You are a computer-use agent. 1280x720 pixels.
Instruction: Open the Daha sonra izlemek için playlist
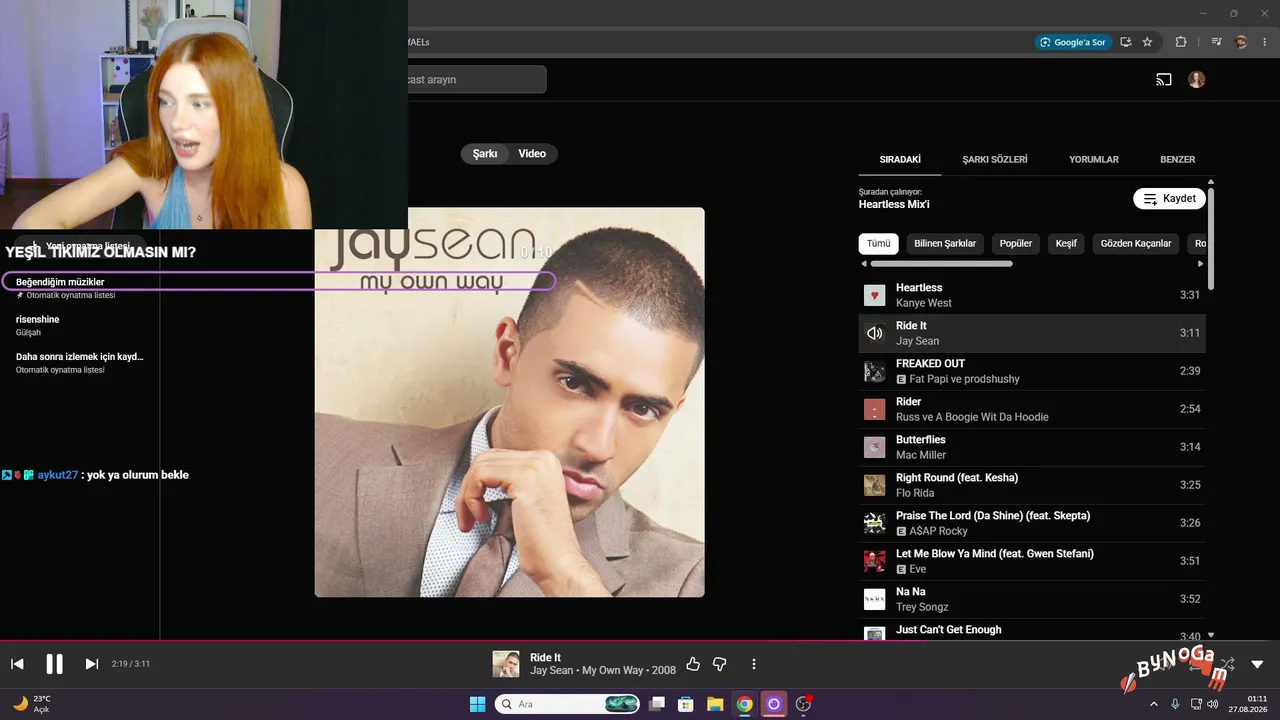80,362
